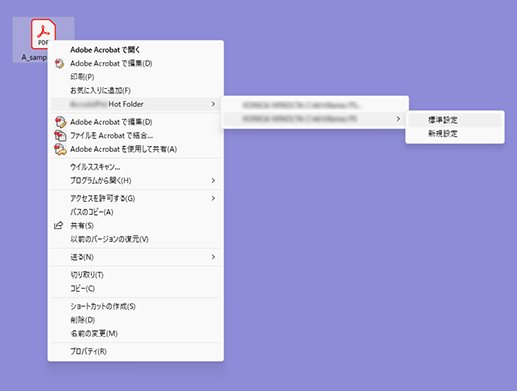This screenshot has width=517, height=391.
Task: Select 名前の変更(M)
Action: coord(137,333)
